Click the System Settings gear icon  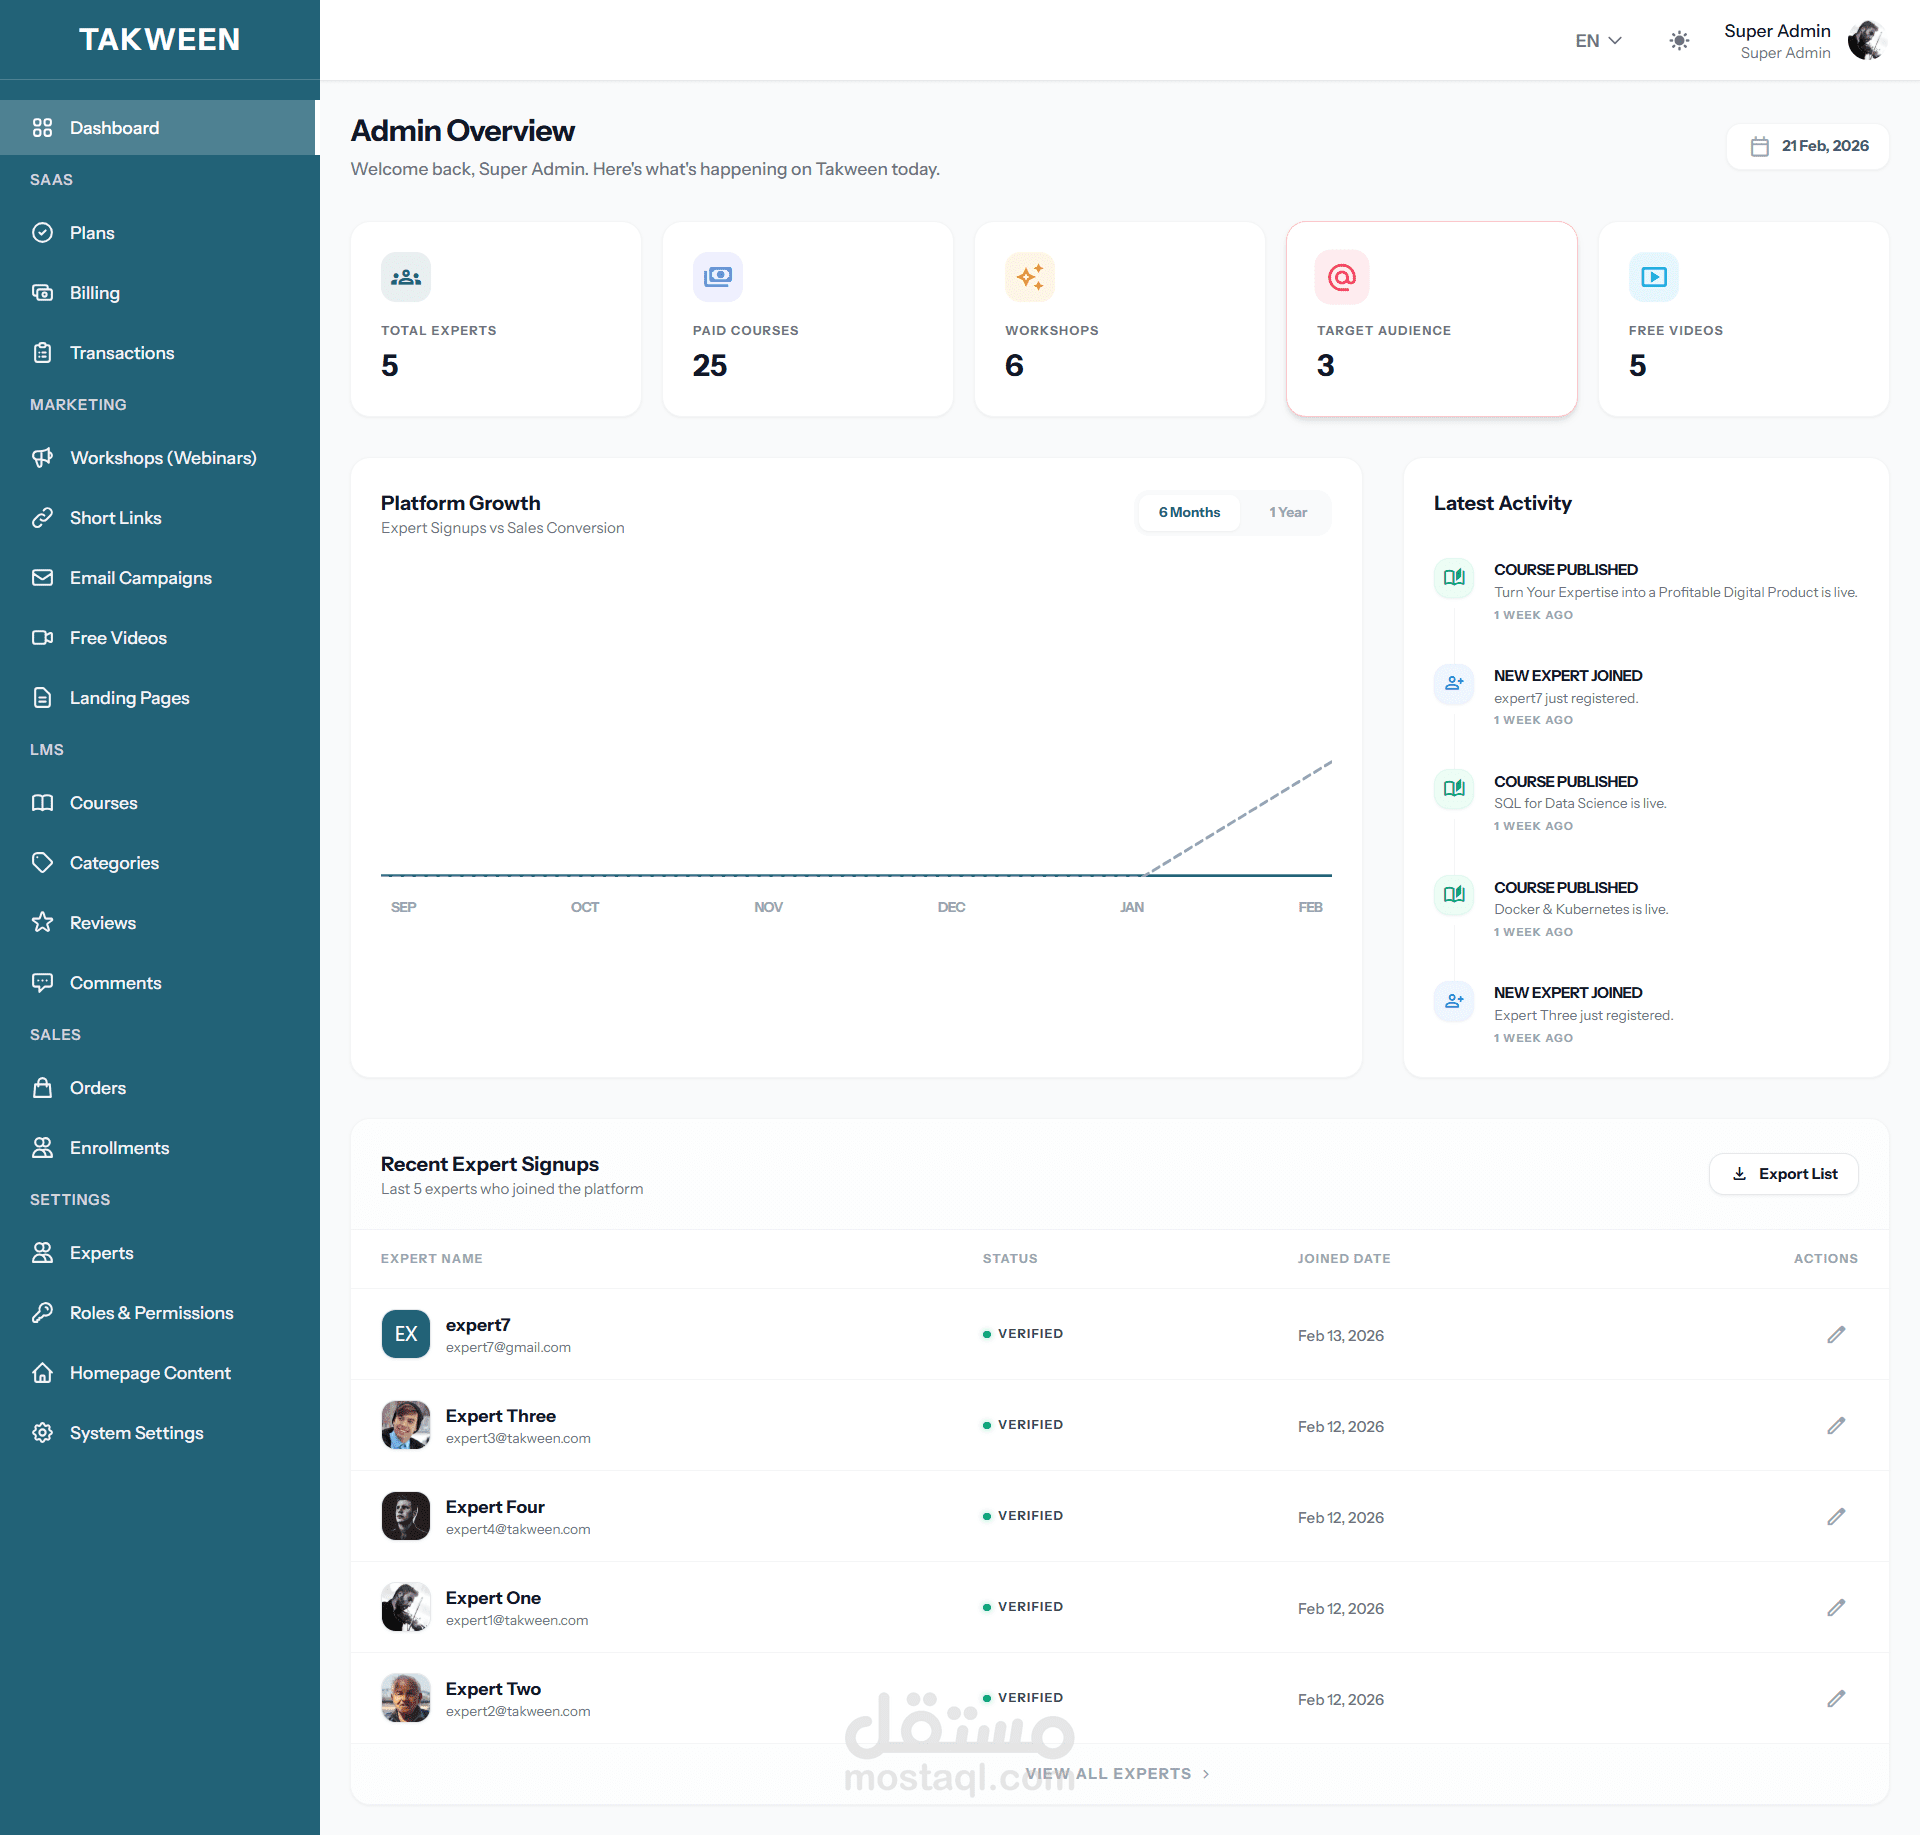(x=42, y=1433)
